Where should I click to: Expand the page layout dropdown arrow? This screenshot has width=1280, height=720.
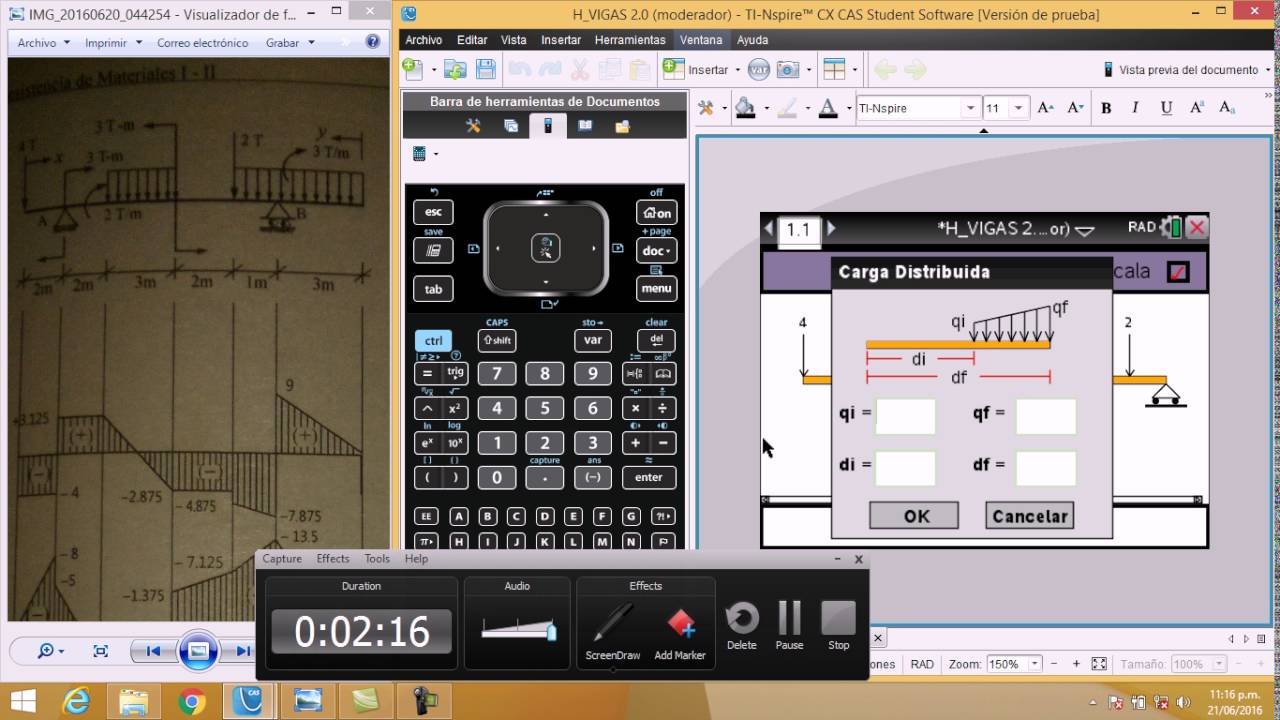coord(854,70)
